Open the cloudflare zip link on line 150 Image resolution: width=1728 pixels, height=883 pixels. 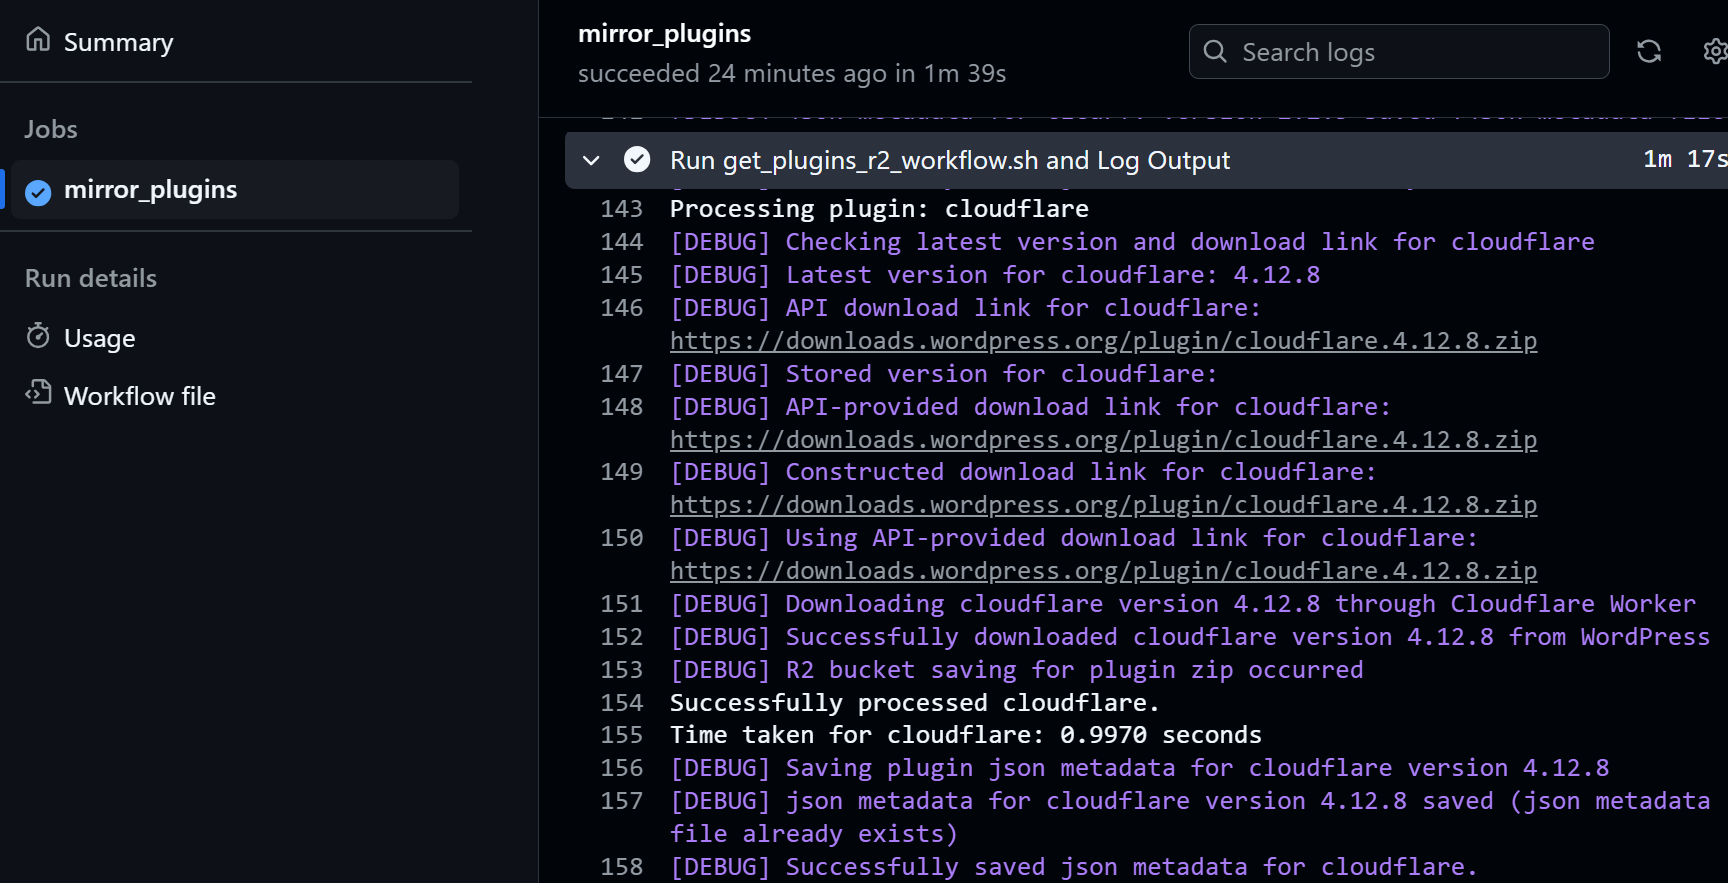pyautogui.click(x=1103, y=571)
